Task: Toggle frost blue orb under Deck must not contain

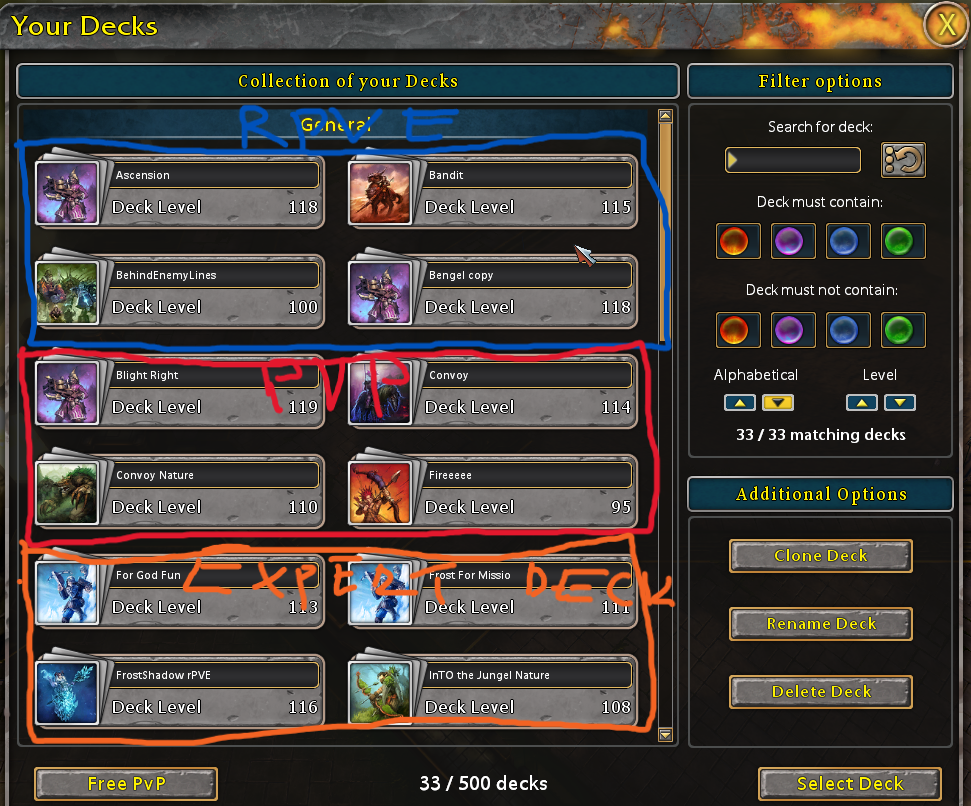Action: coord(848,330)
